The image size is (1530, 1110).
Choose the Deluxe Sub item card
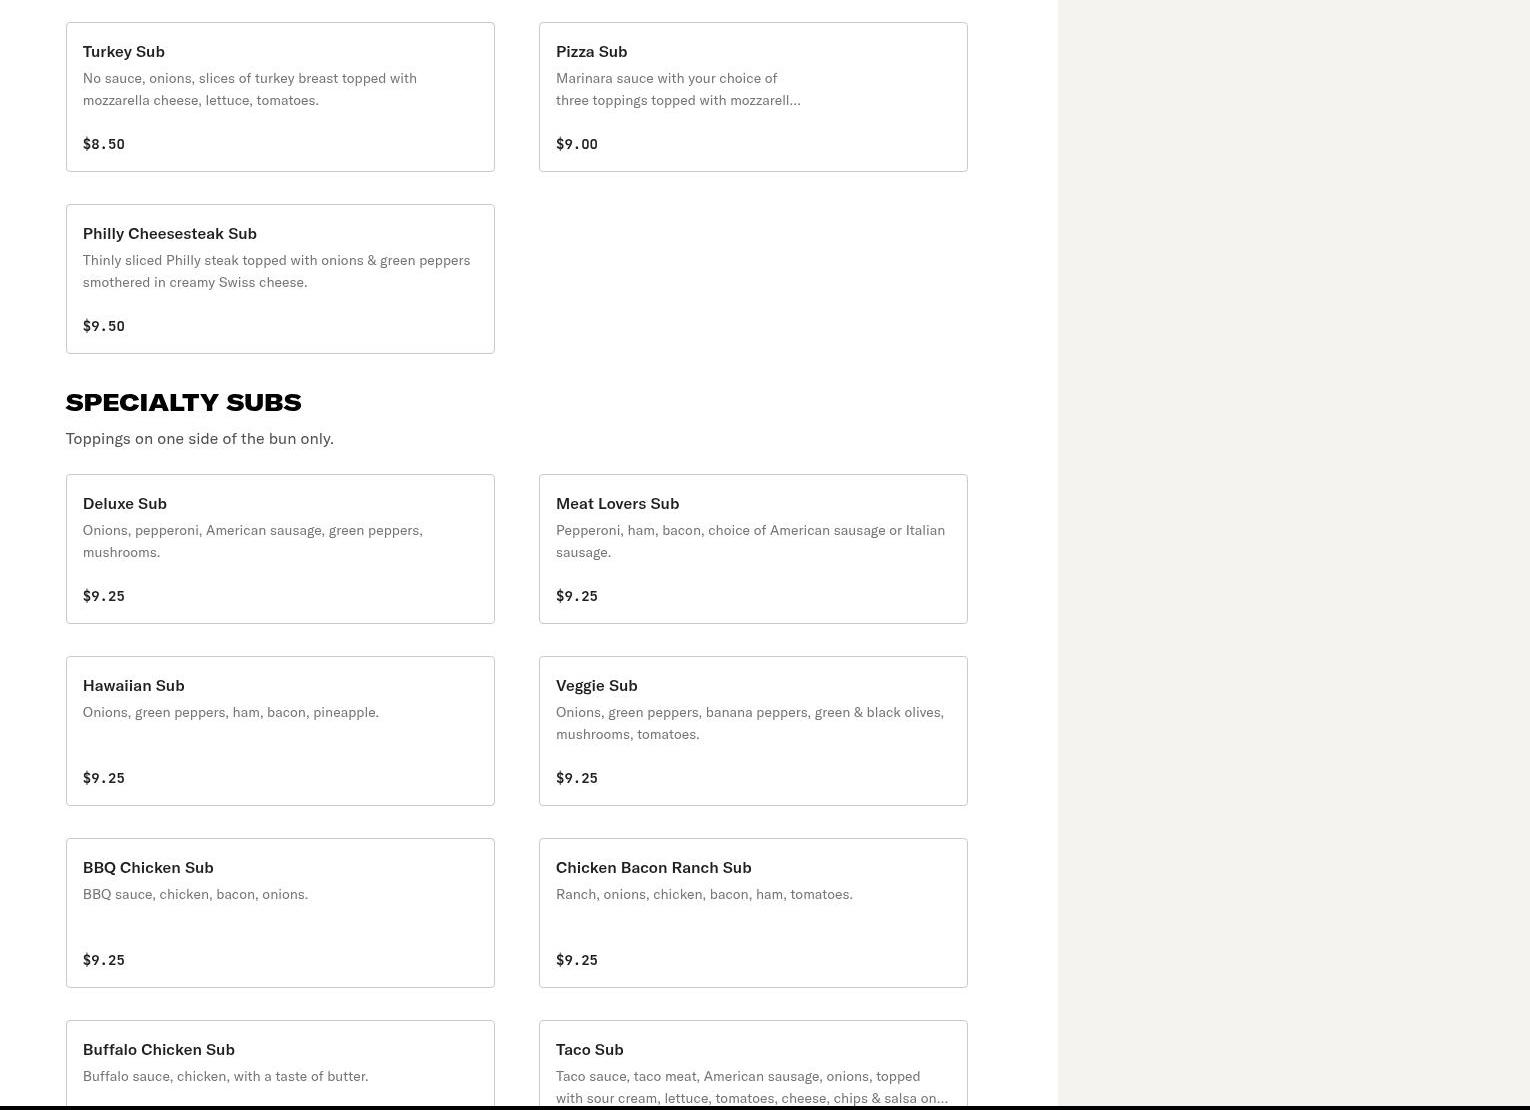click(x=280, y=549)
